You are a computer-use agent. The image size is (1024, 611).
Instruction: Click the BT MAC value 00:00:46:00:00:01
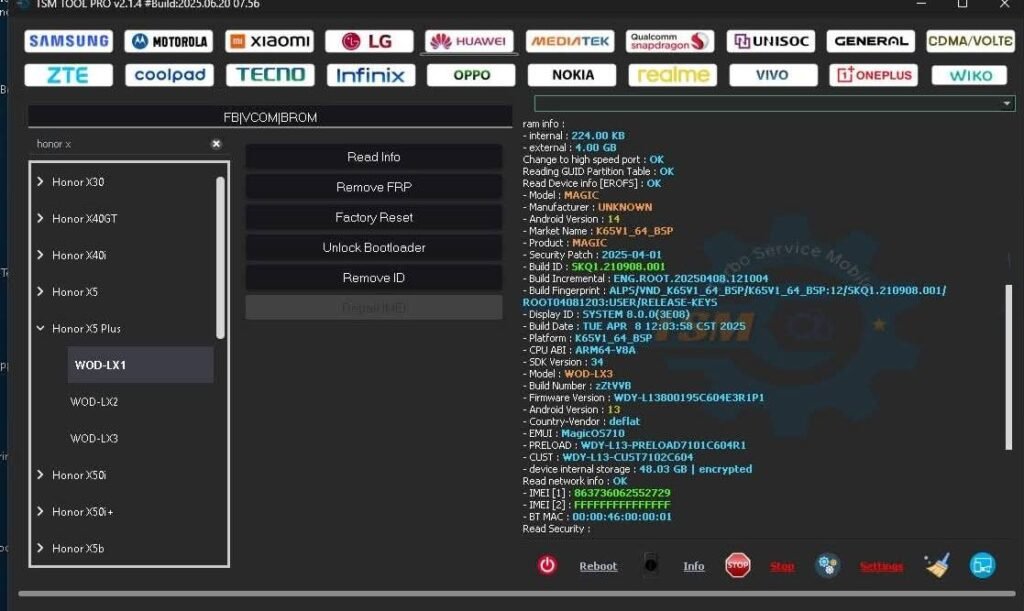pos(622,516)
